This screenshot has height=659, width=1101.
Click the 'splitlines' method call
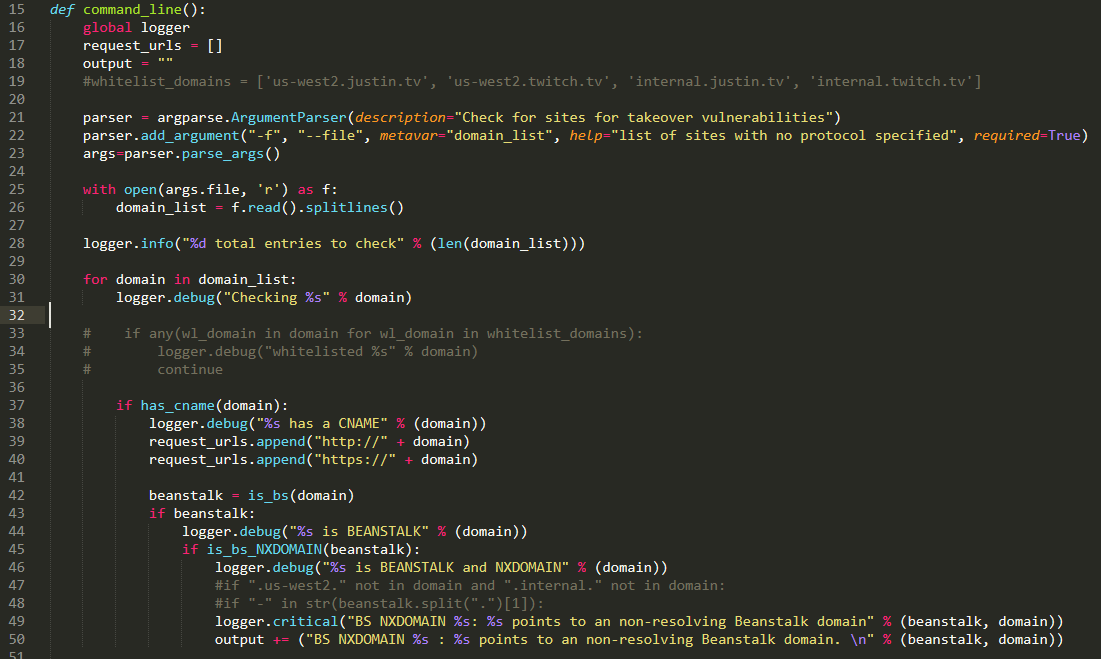pyautogui.click(x=347, y=208)
